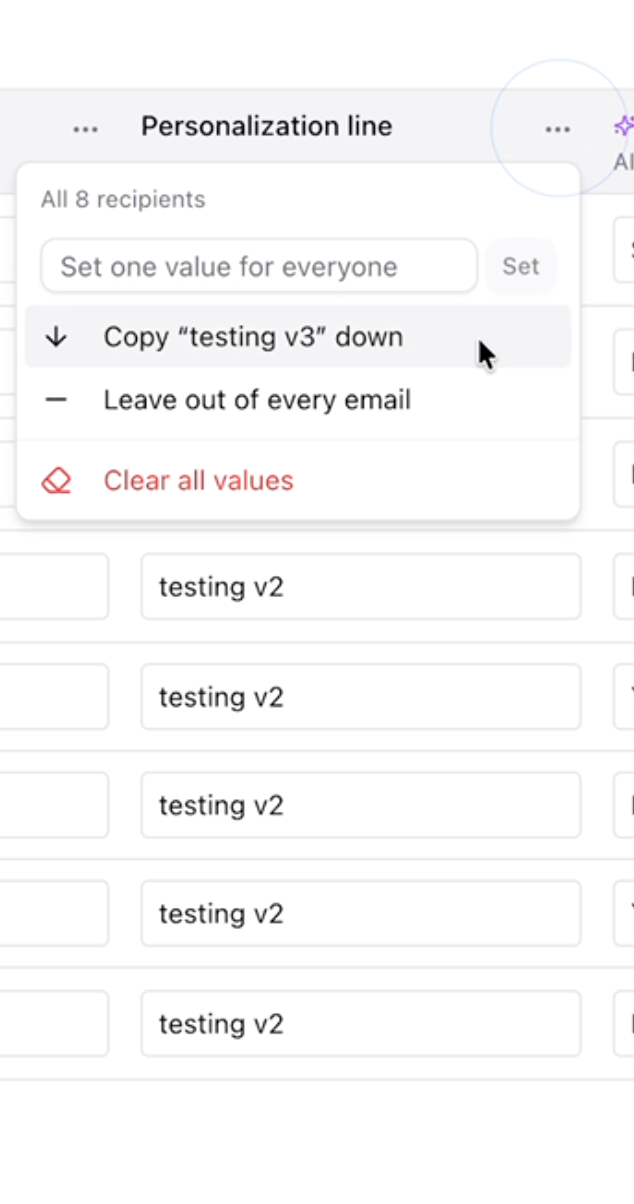The image size is (634, 1204).
Task: Click the Set button
Action: click(521, 266)
